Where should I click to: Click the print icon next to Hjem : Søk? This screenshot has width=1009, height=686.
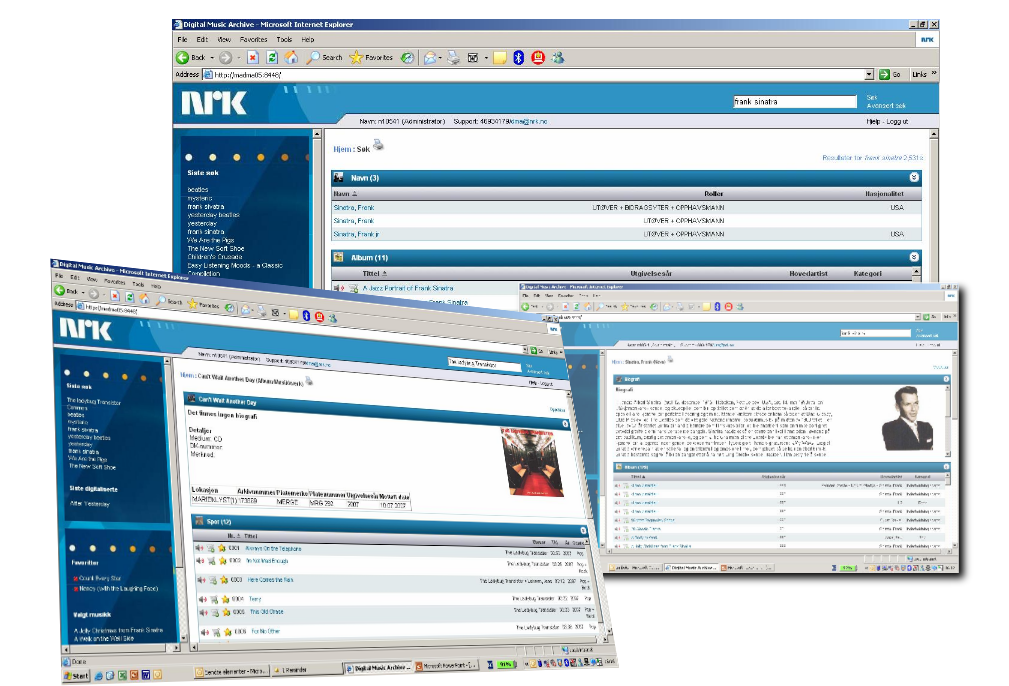pos(378,146)
